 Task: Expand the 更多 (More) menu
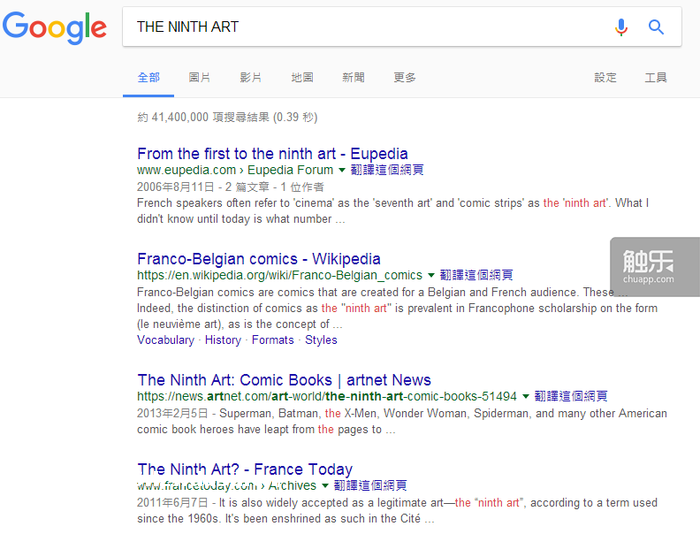coord(404,77)
